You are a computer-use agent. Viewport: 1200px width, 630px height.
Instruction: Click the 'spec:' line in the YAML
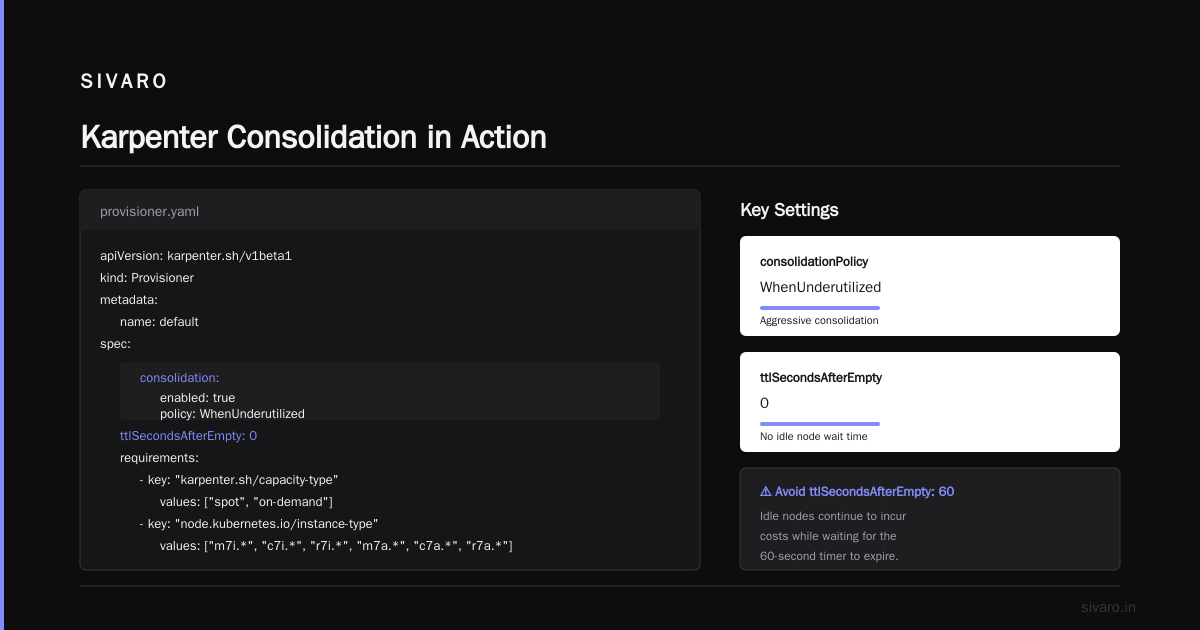coord(115,344)
